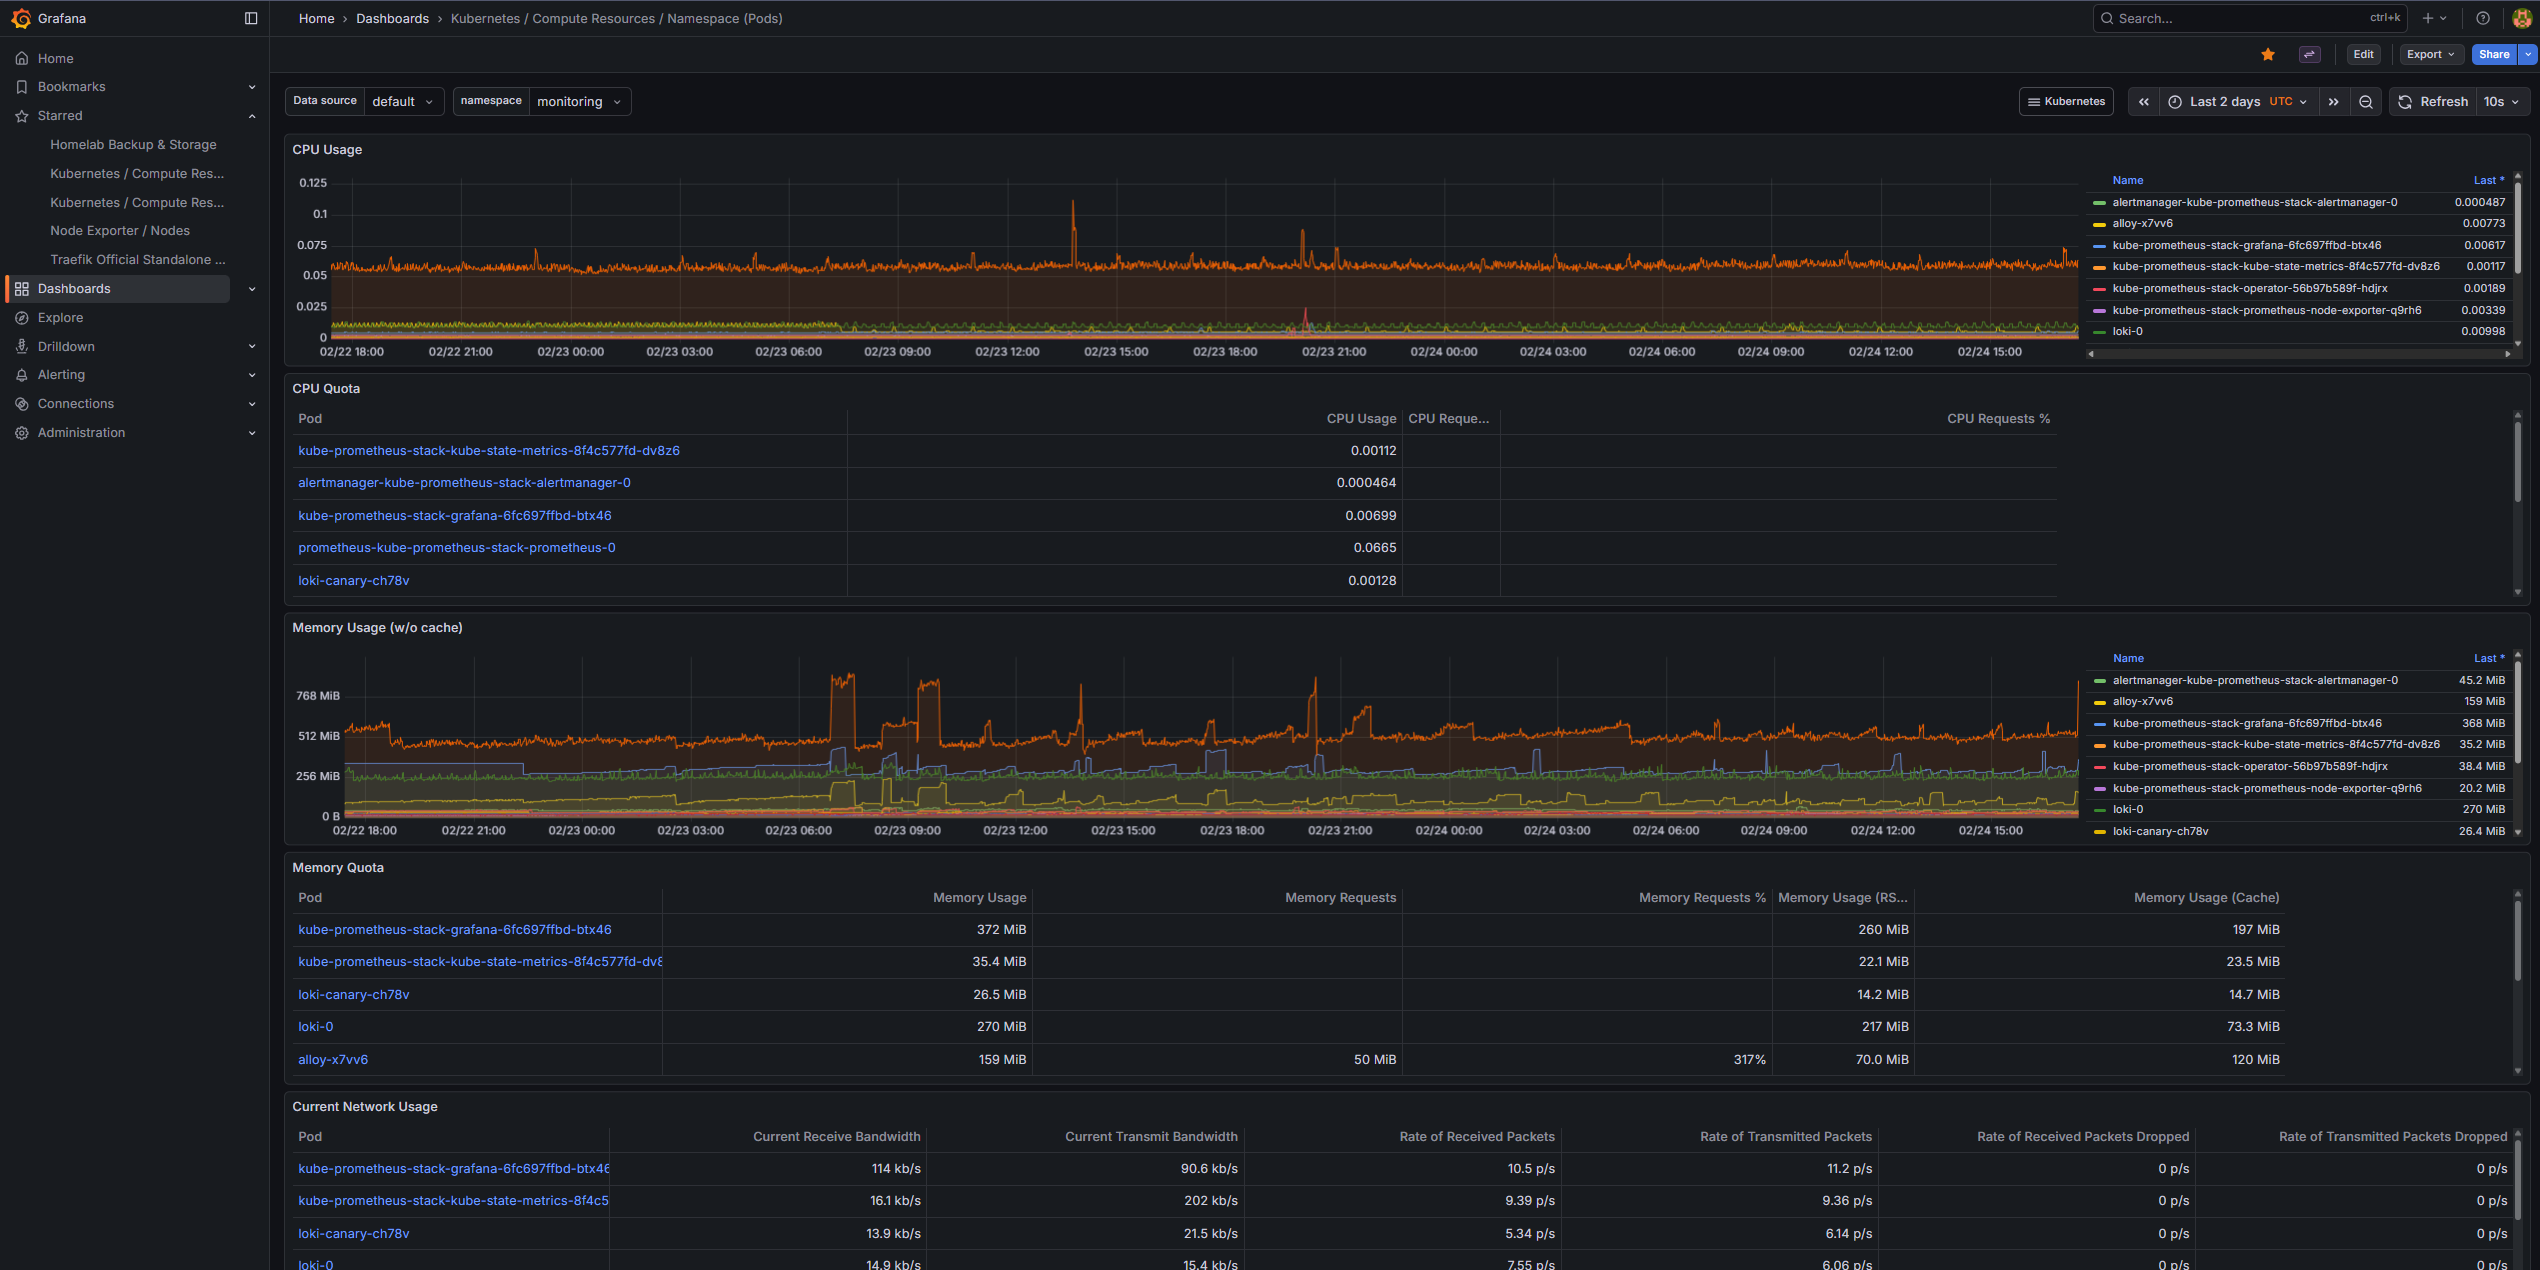Image resolution: width=2540 pixels, height=1270 pixels.
Task: Go to Dashboards via the breadcrumb
Action: pyautogui.click(x=392, y=18)
